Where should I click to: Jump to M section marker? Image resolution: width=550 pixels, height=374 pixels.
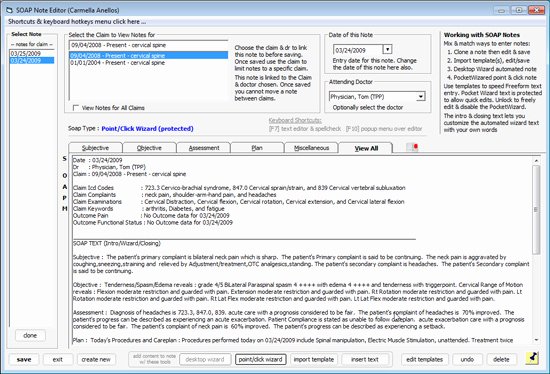click(x=65, y=209)
